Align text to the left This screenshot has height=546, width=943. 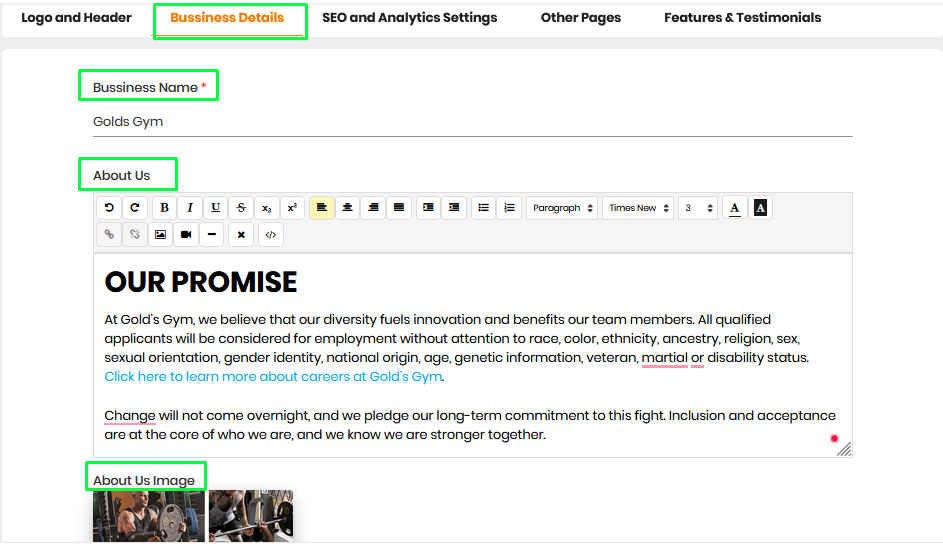[322, 208]
